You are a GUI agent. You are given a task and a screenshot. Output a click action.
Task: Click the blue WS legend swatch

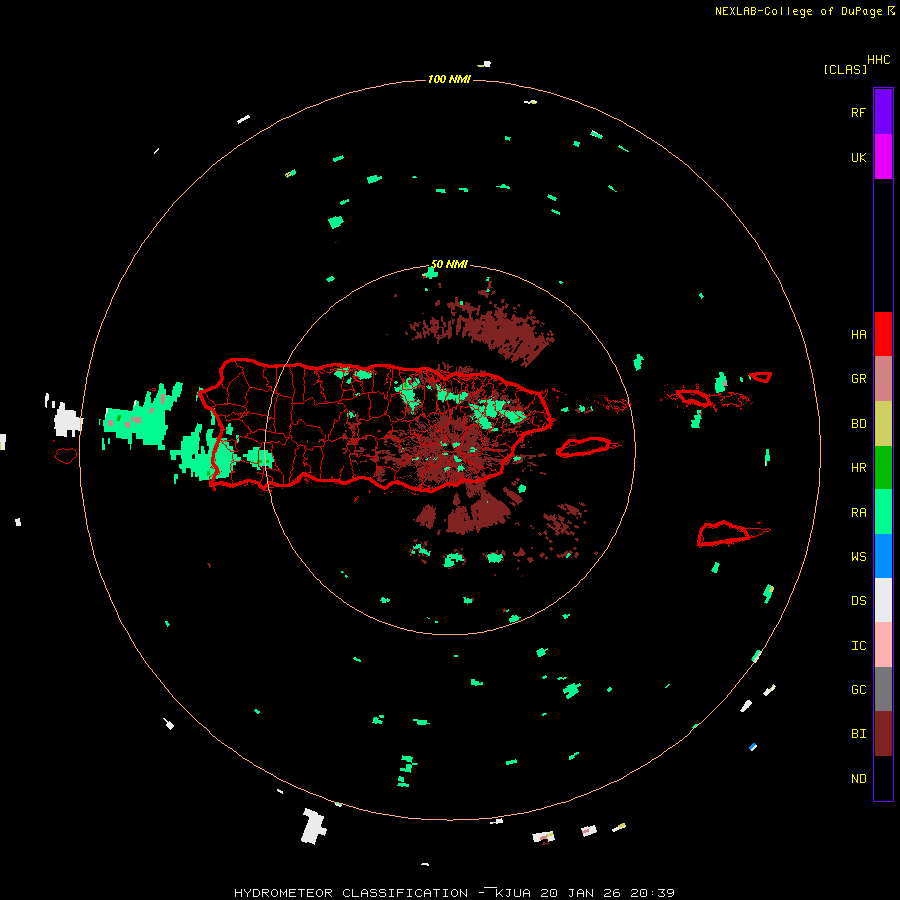pos(883,556)
